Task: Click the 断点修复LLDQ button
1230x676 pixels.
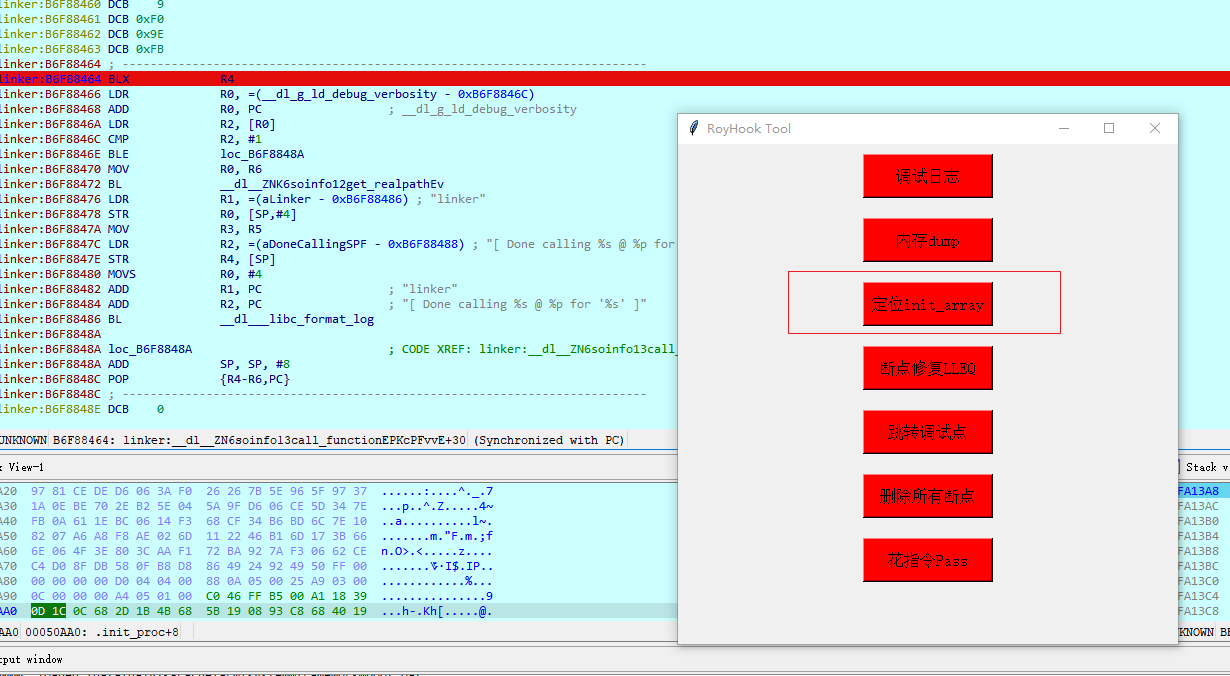Action: [x=928, y=368]
